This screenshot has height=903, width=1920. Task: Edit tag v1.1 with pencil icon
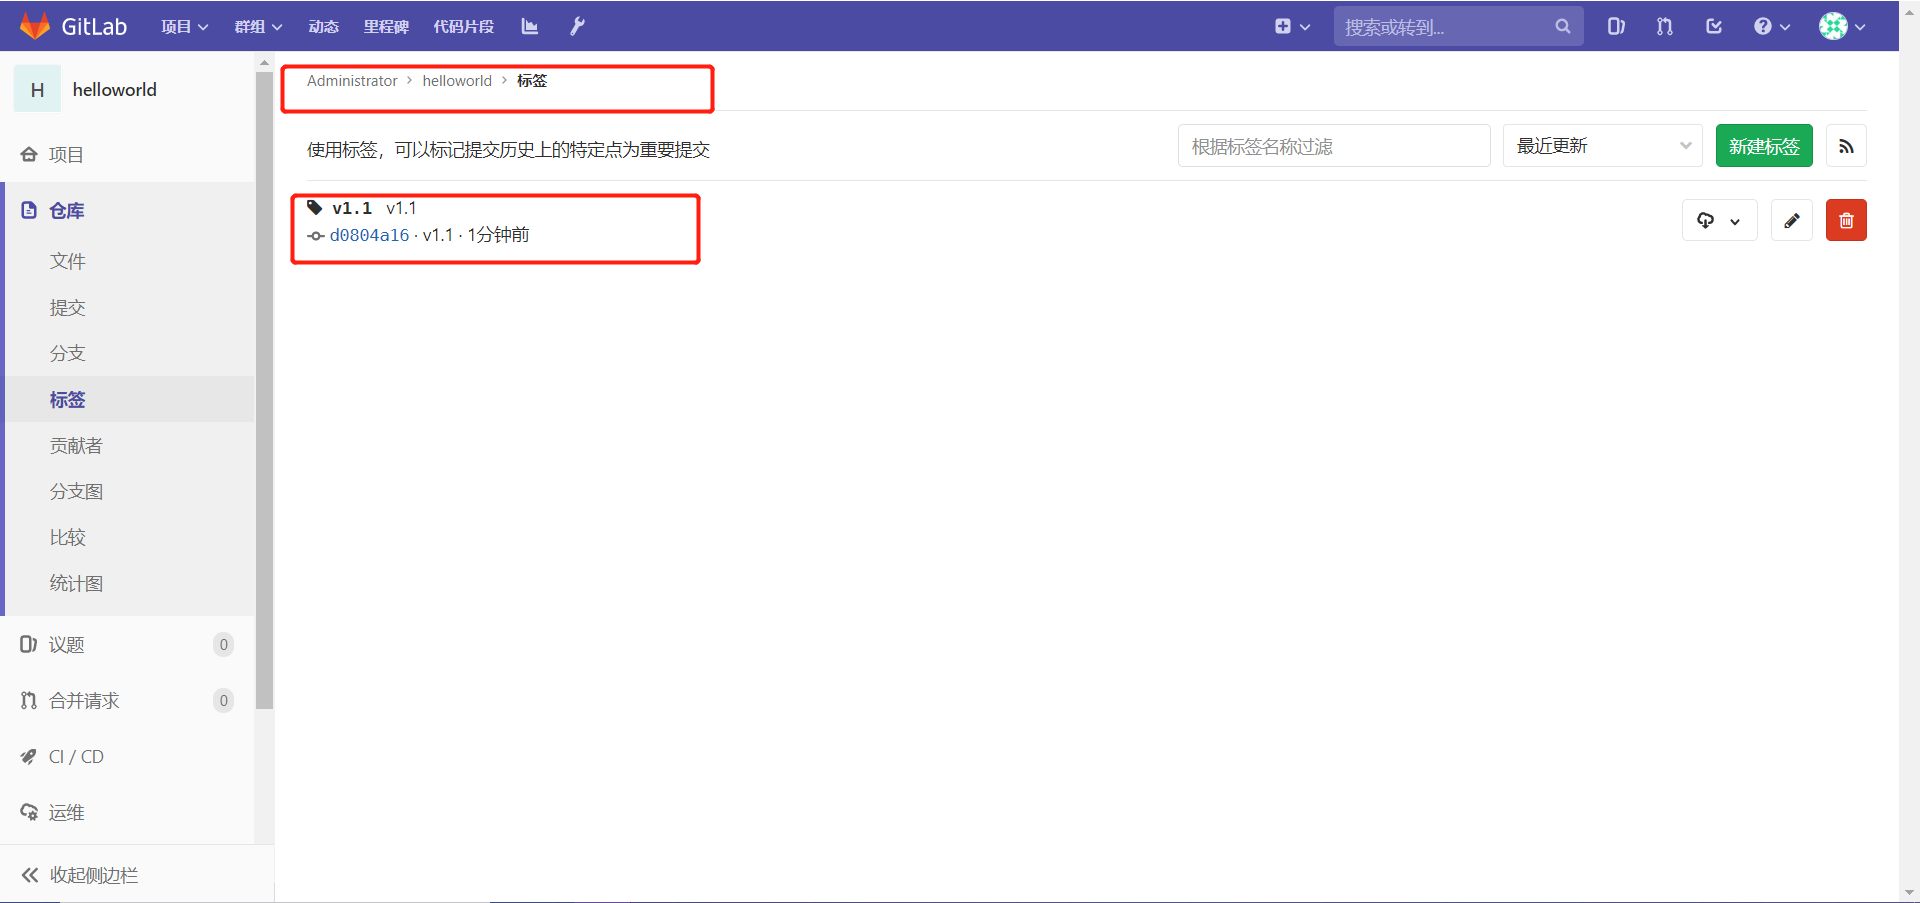pos(1792,220)
